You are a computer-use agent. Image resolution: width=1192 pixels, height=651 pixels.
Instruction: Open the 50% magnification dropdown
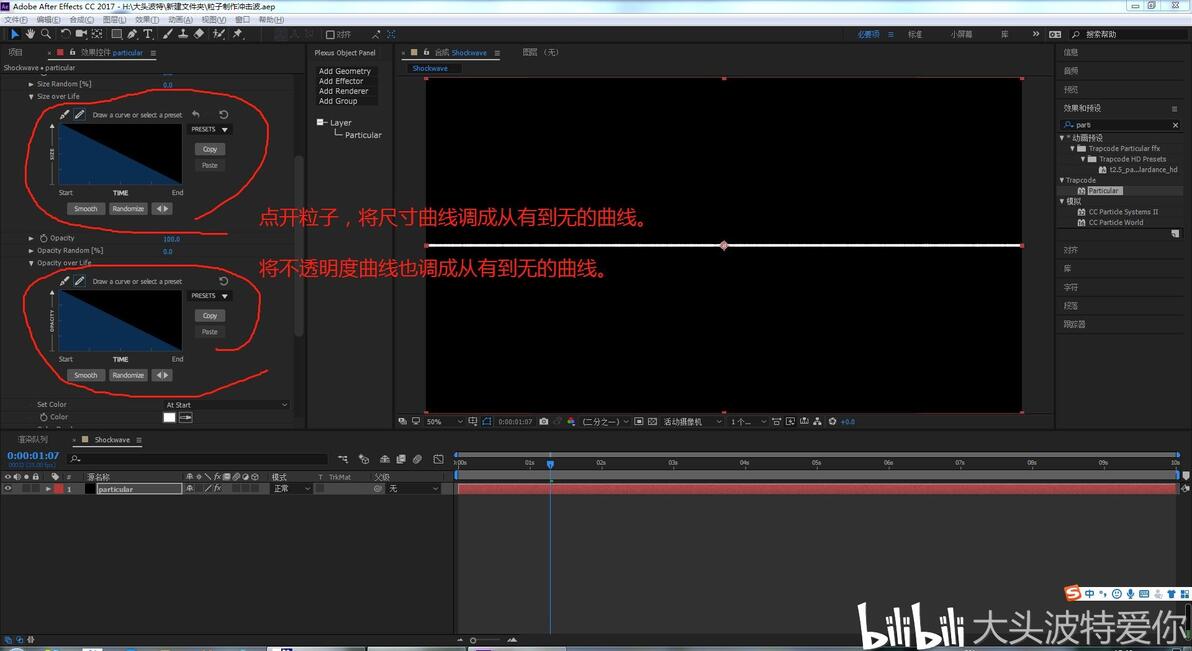(x=444, y=421)
